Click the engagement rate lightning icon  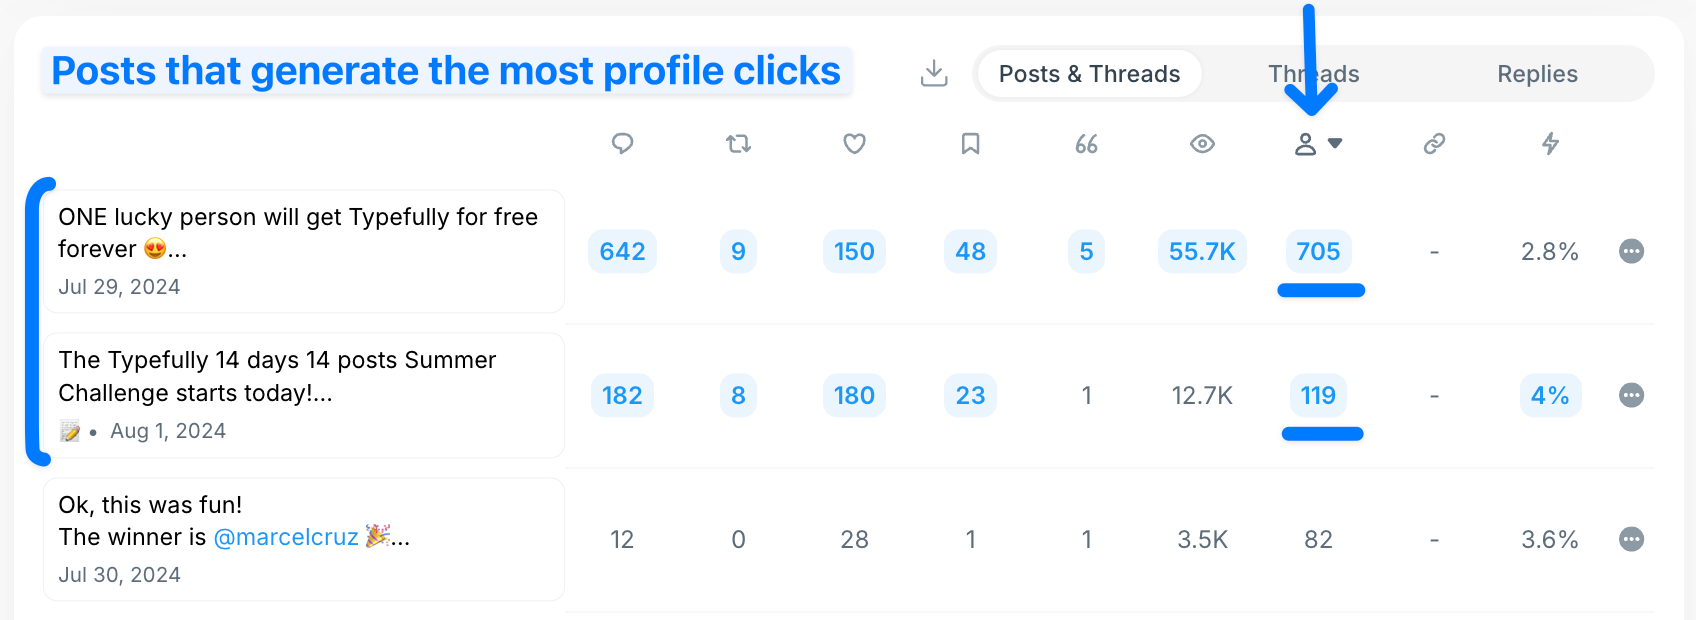tap(1550, 144)
